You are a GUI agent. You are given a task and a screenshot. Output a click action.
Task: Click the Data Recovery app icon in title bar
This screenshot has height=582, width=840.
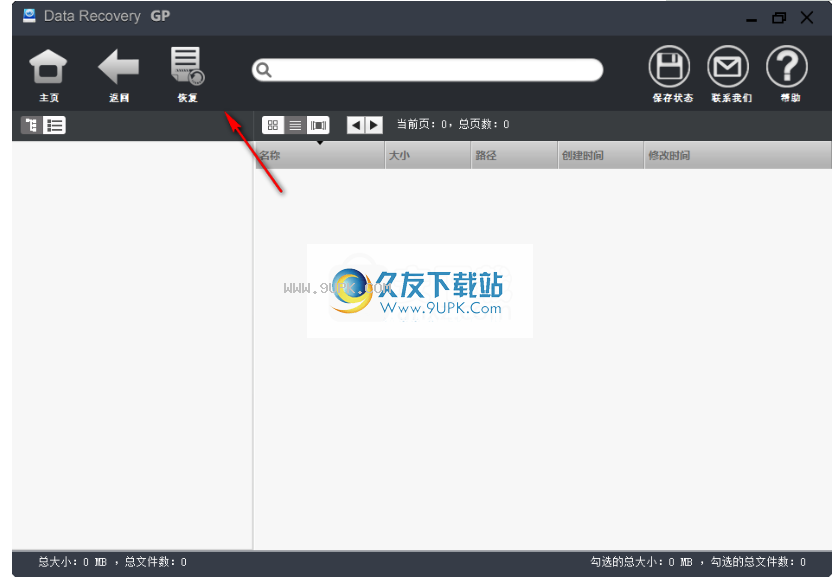(x=29, y=16)
